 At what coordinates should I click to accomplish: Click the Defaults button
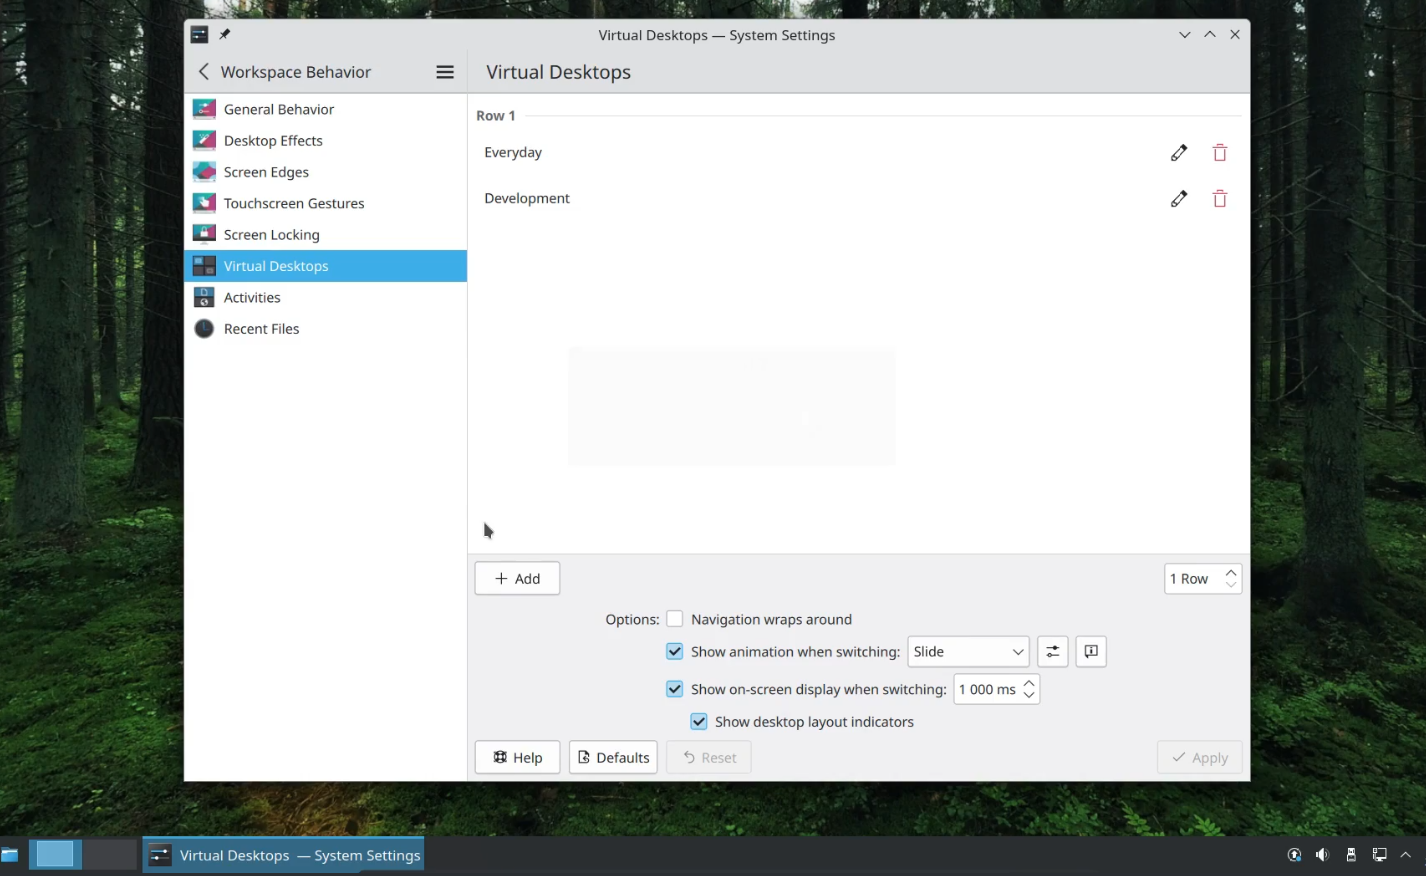click(613, 758)
